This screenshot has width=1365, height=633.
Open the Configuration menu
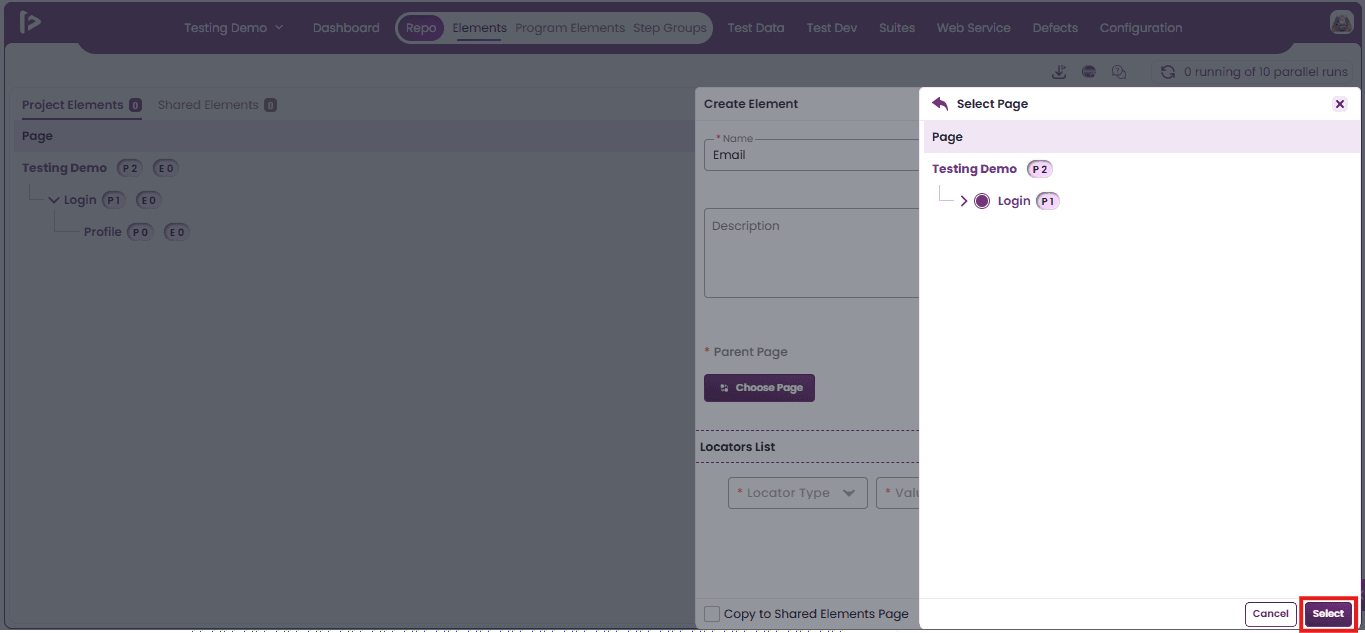pos(1141,28)
